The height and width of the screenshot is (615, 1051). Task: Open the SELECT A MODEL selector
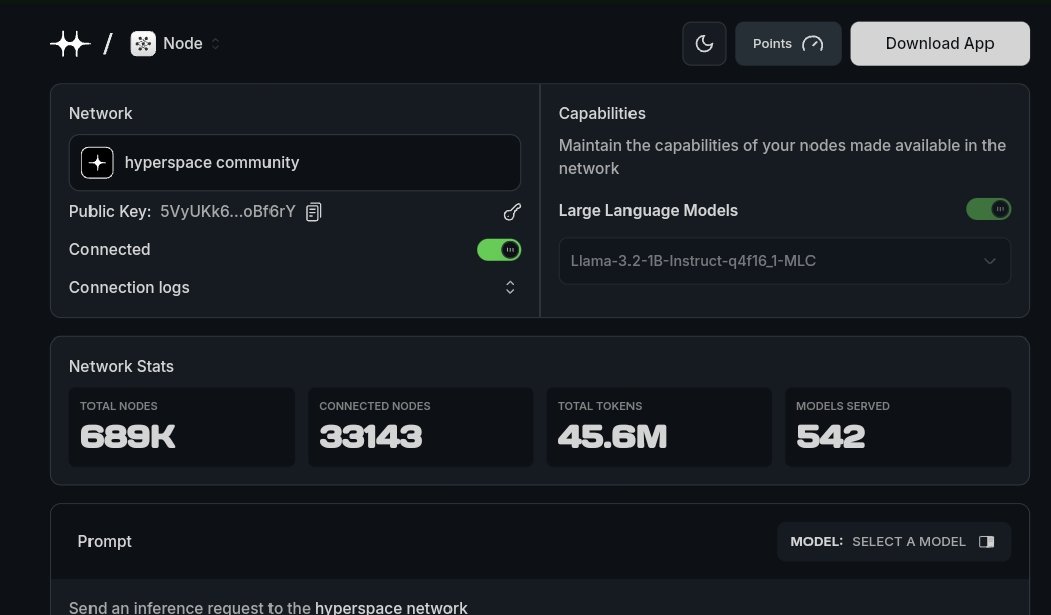(893, 542)
